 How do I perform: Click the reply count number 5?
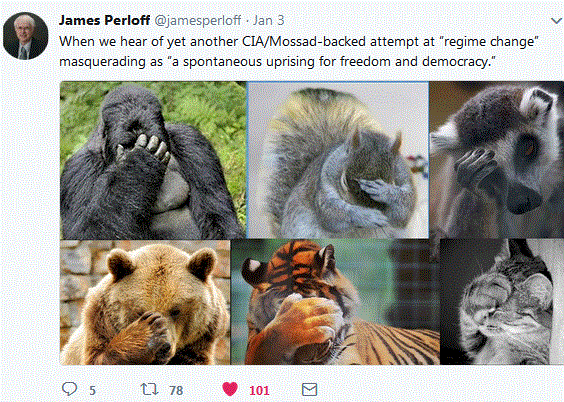pyautogui.click(x=92, y=390)
